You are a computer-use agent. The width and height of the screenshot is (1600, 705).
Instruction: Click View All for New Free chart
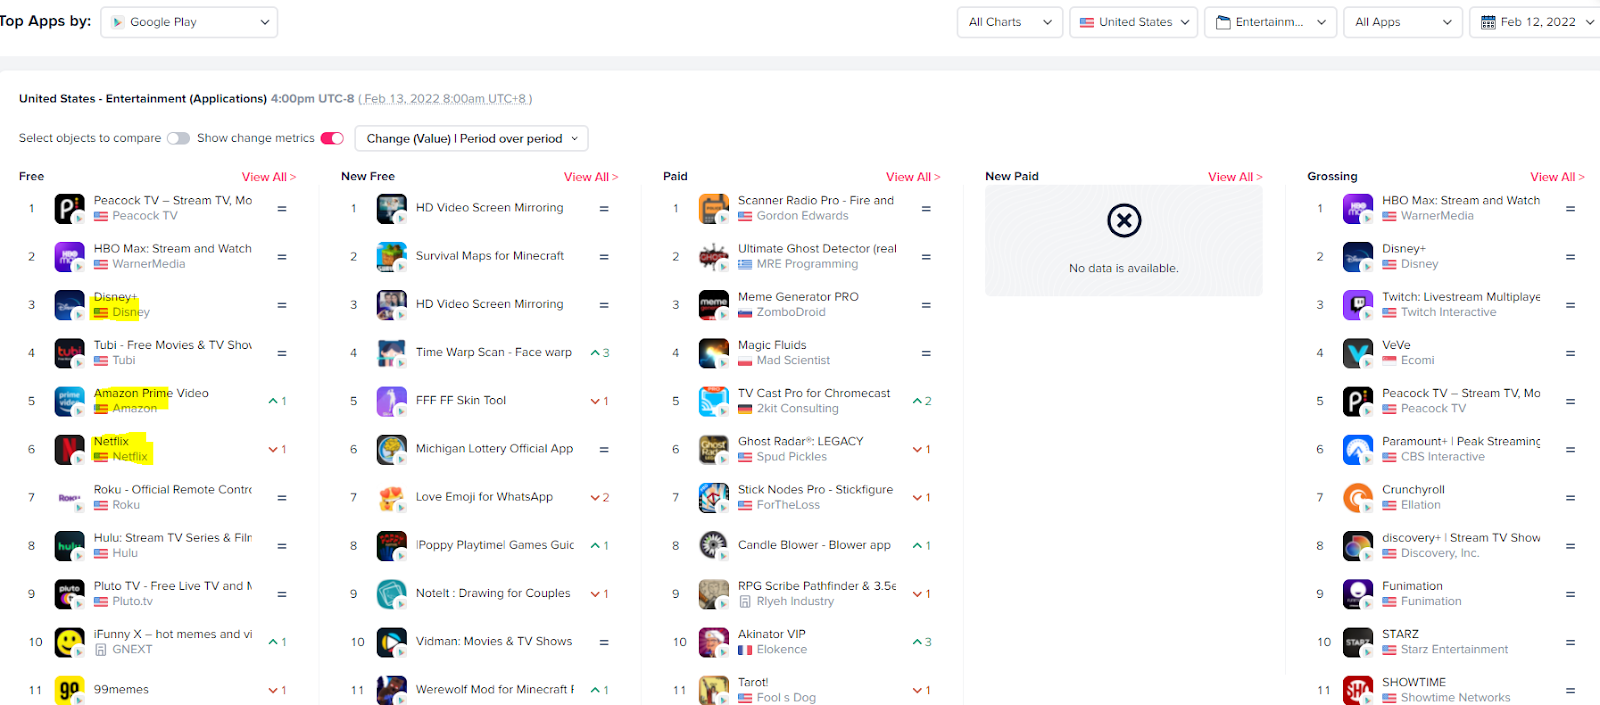pyautogui.click(x=591, y=177)
